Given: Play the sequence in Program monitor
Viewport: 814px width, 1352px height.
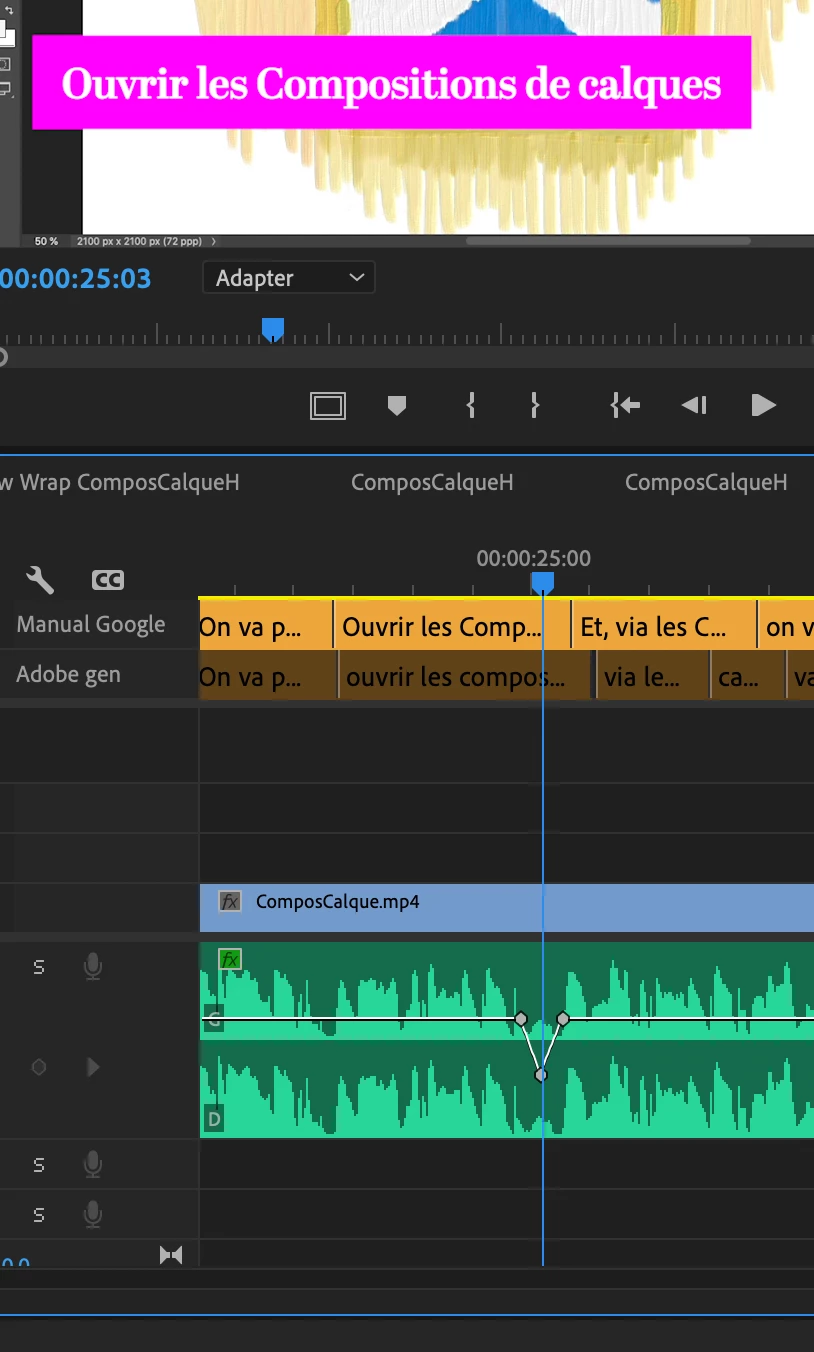Looking at the screenshot, I should (763, 405).
